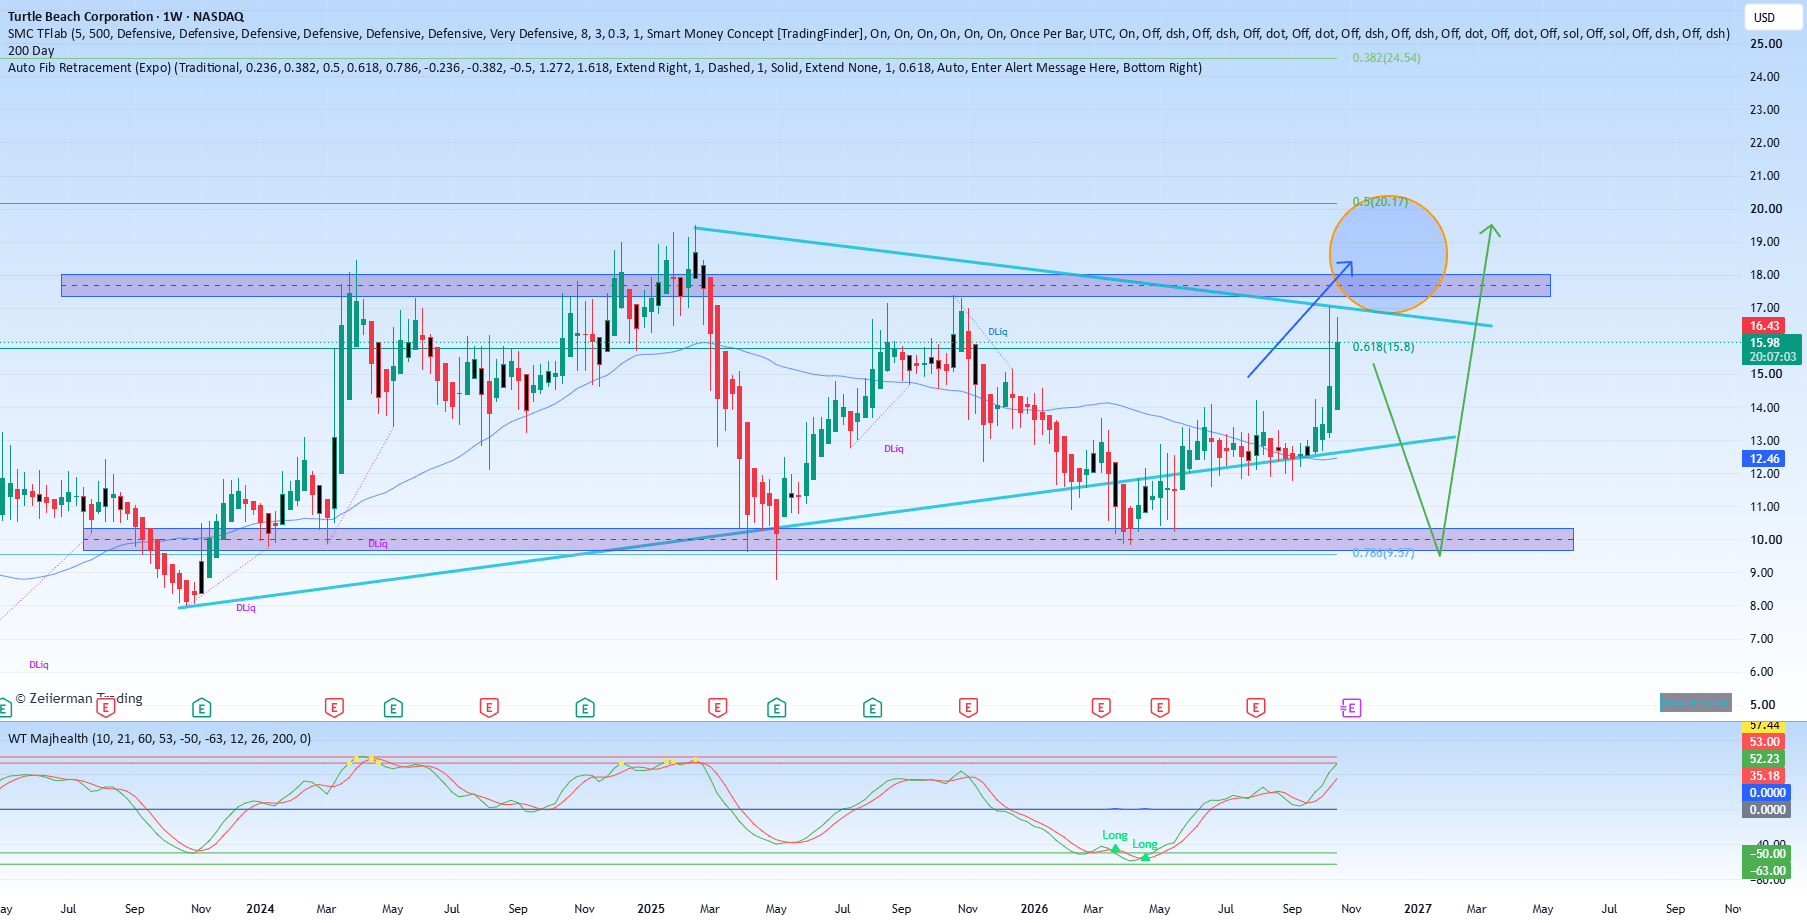Click the green -63.00 level label
Viewport: 1807px width, 923px height.
(x=1768, y=871)
